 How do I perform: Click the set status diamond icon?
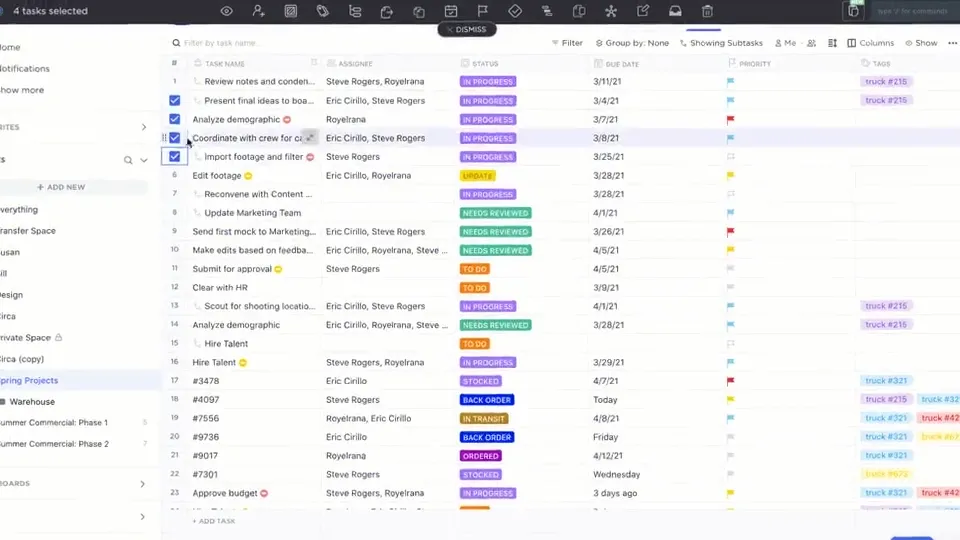click(515, 11)
